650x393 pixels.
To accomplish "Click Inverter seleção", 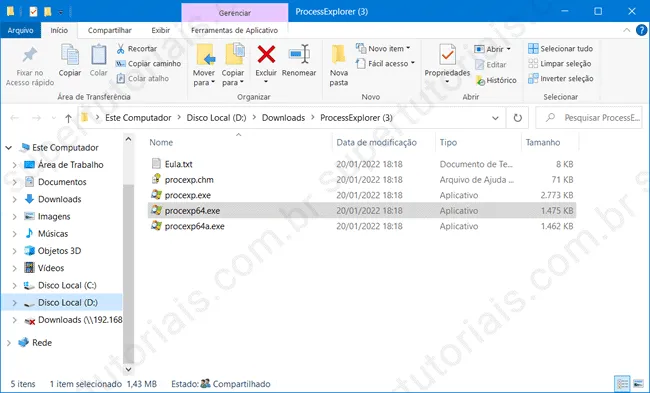I will pos(560,78).
